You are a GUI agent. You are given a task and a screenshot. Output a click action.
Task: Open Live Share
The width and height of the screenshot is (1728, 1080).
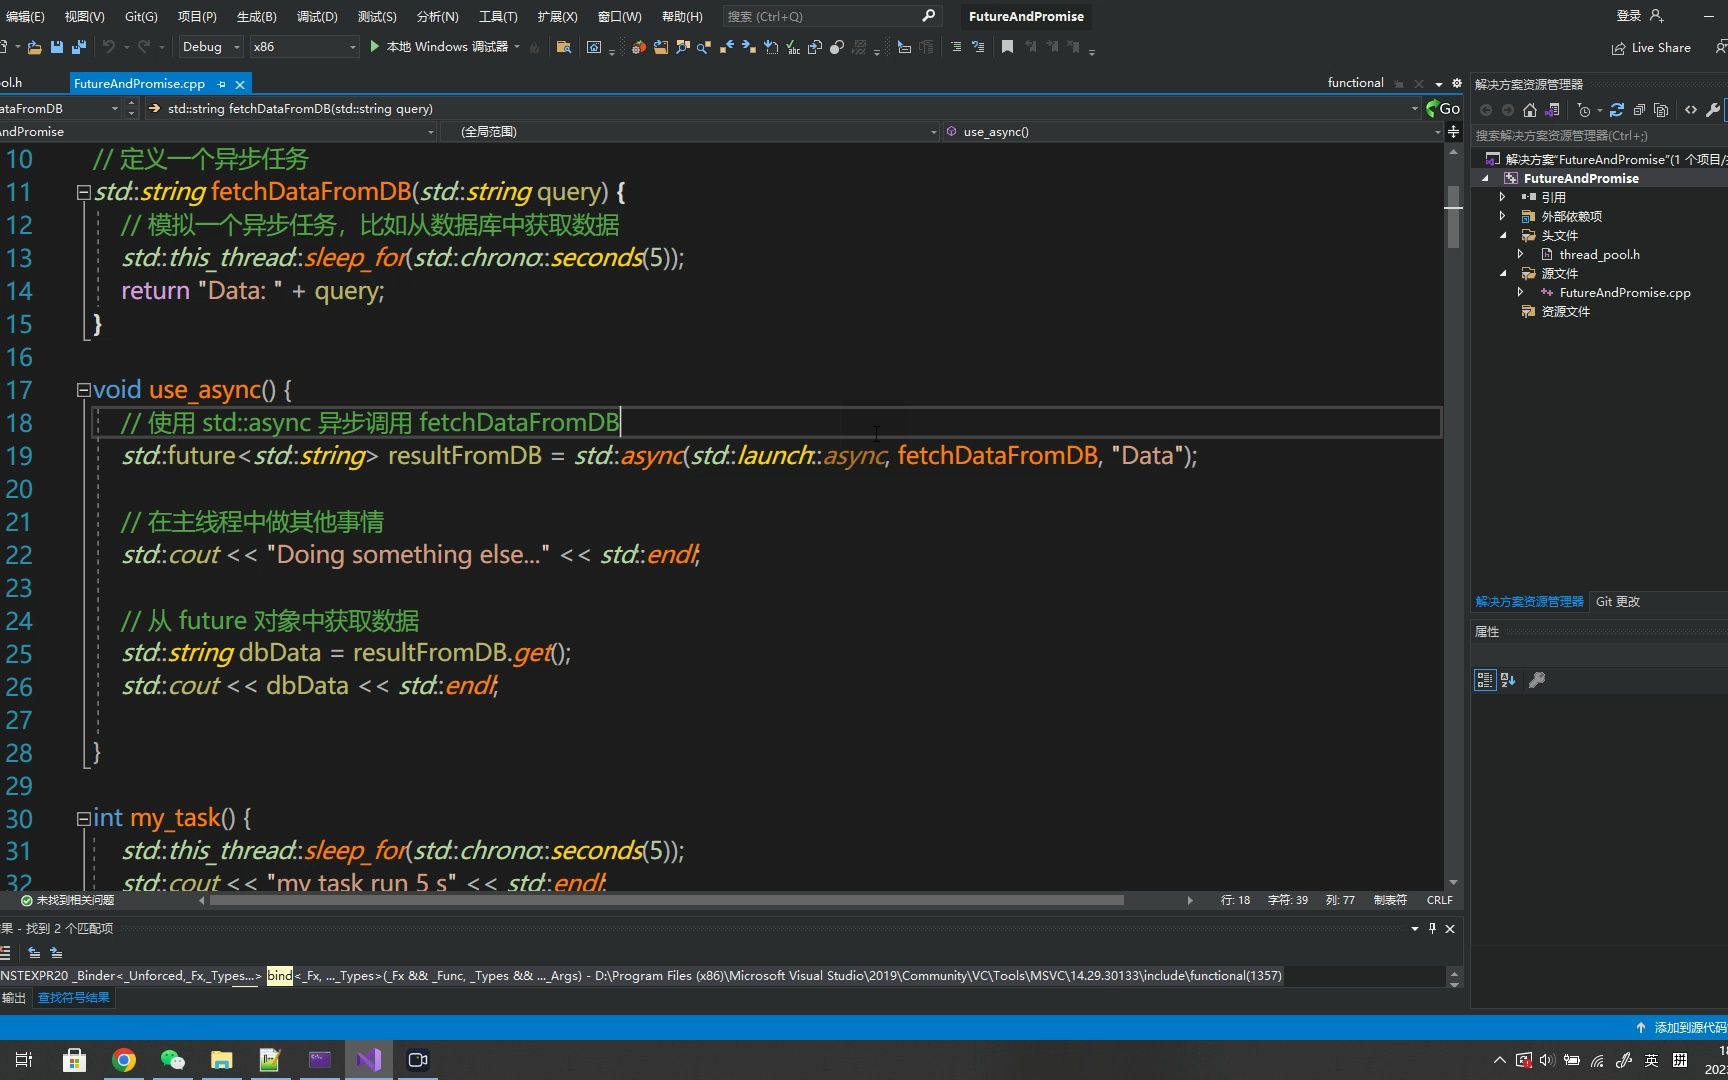[1651, 48]
